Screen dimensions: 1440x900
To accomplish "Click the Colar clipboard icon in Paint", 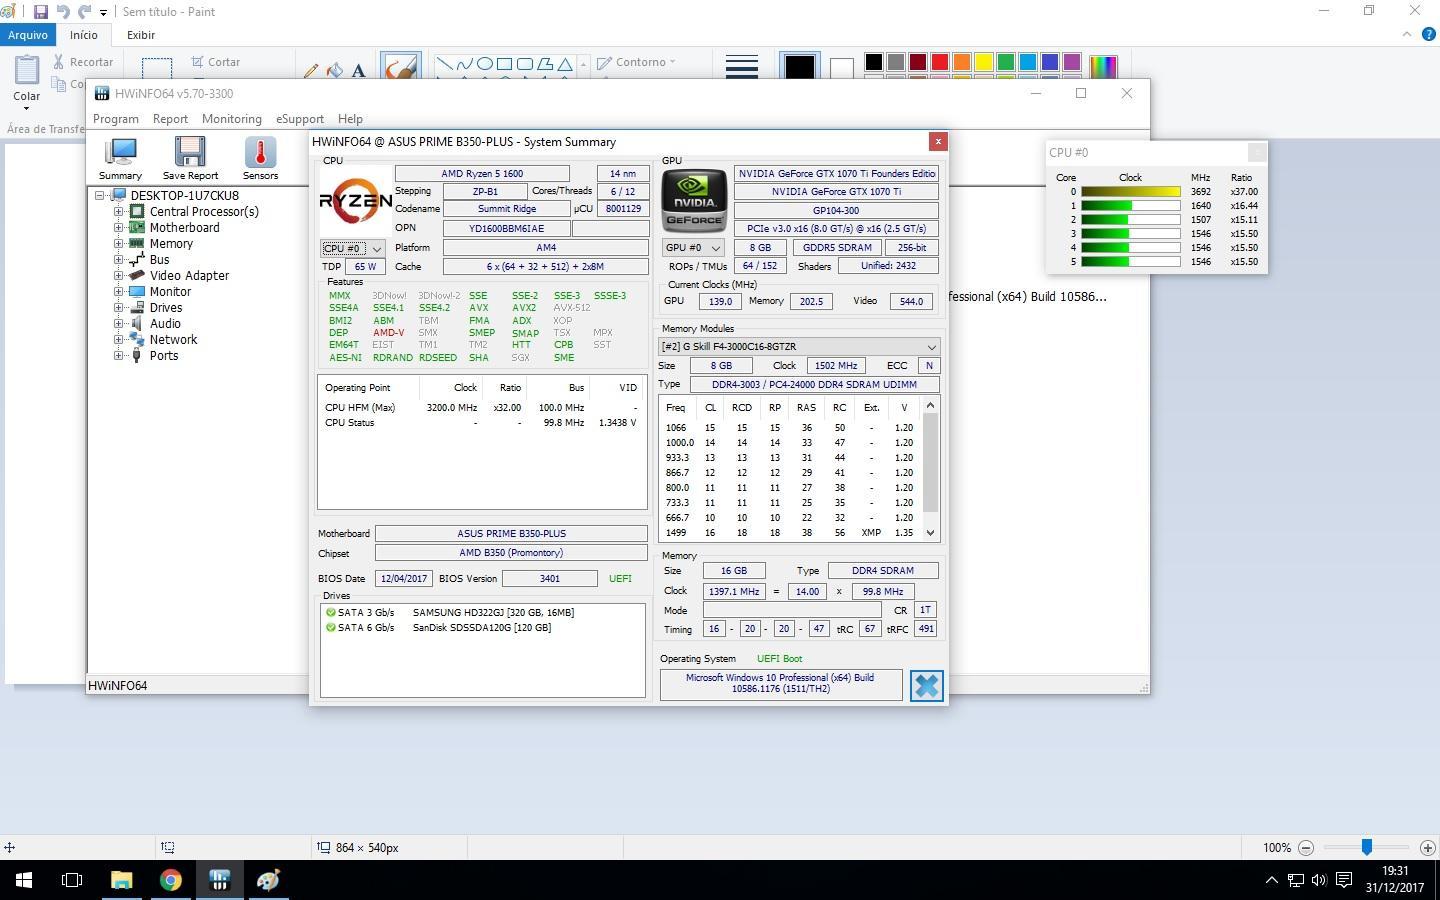I will pos(27,72).
